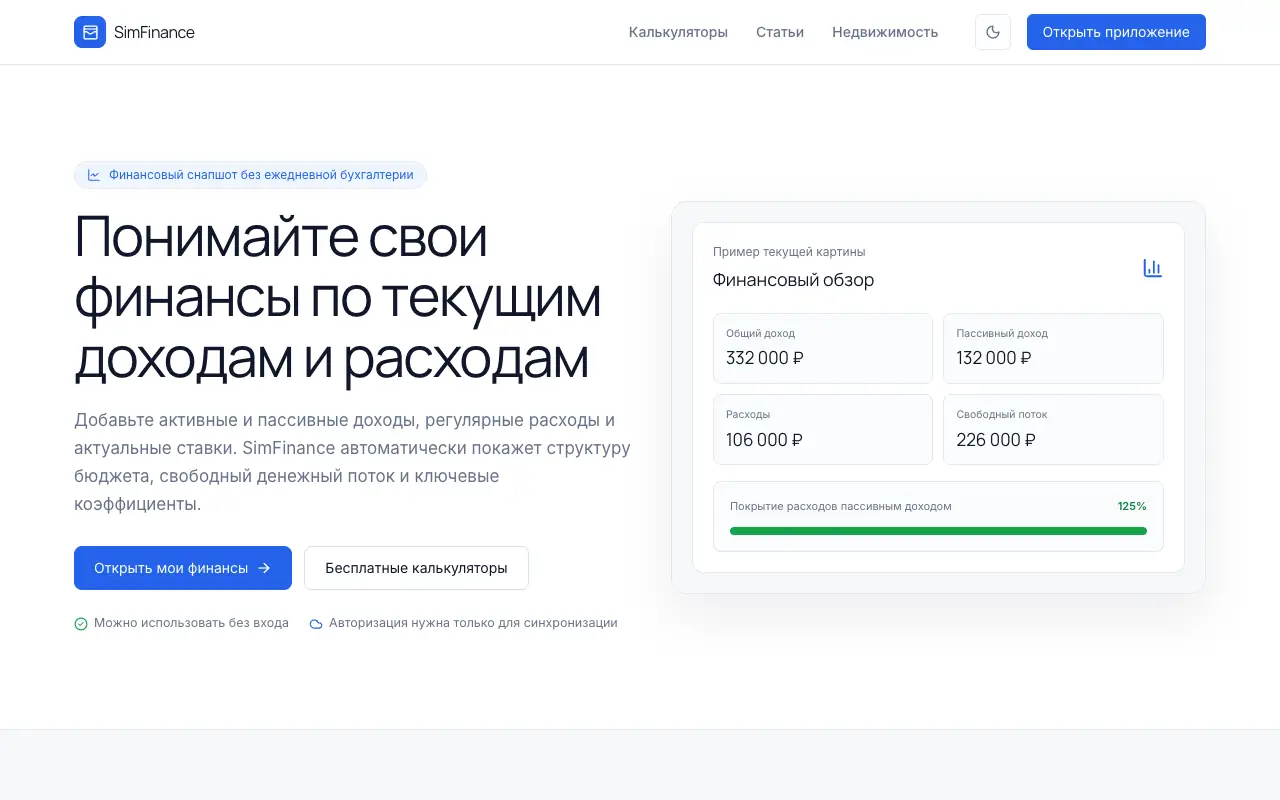The height and width of the screenshot is (800, 1280).
Task: Click the main headline Понимайте свои финансы
Action: point(338,299)
